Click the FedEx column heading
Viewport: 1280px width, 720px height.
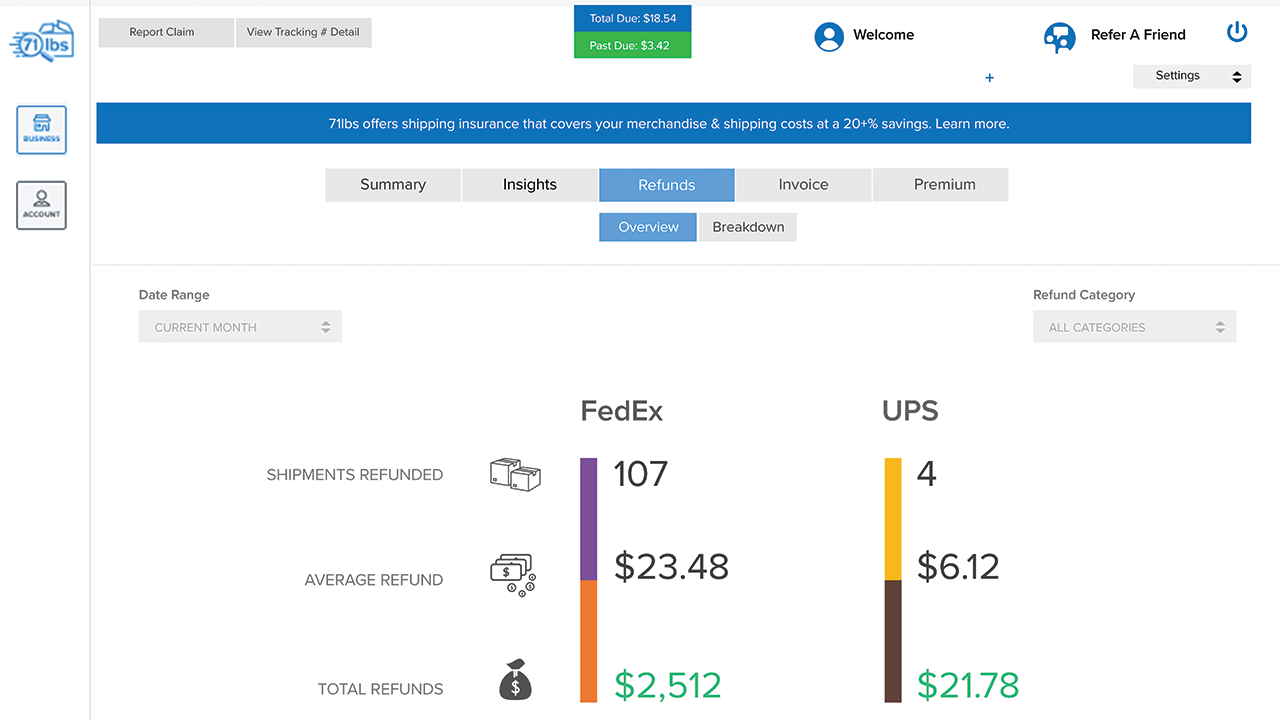(x=622, y=411)
